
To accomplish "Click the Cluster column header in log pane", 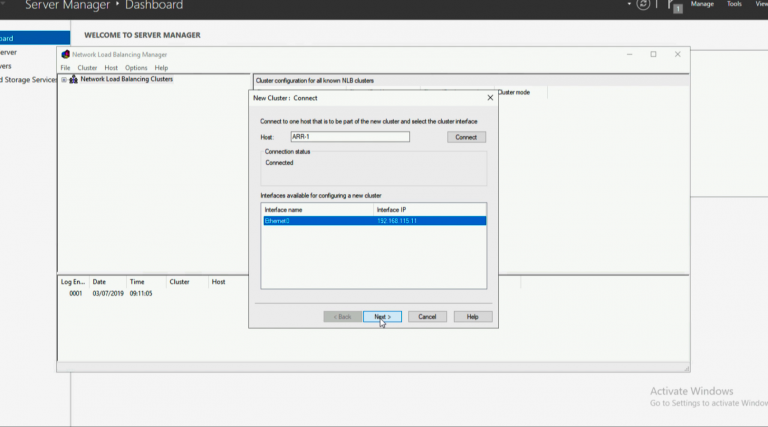I will 187,282.
